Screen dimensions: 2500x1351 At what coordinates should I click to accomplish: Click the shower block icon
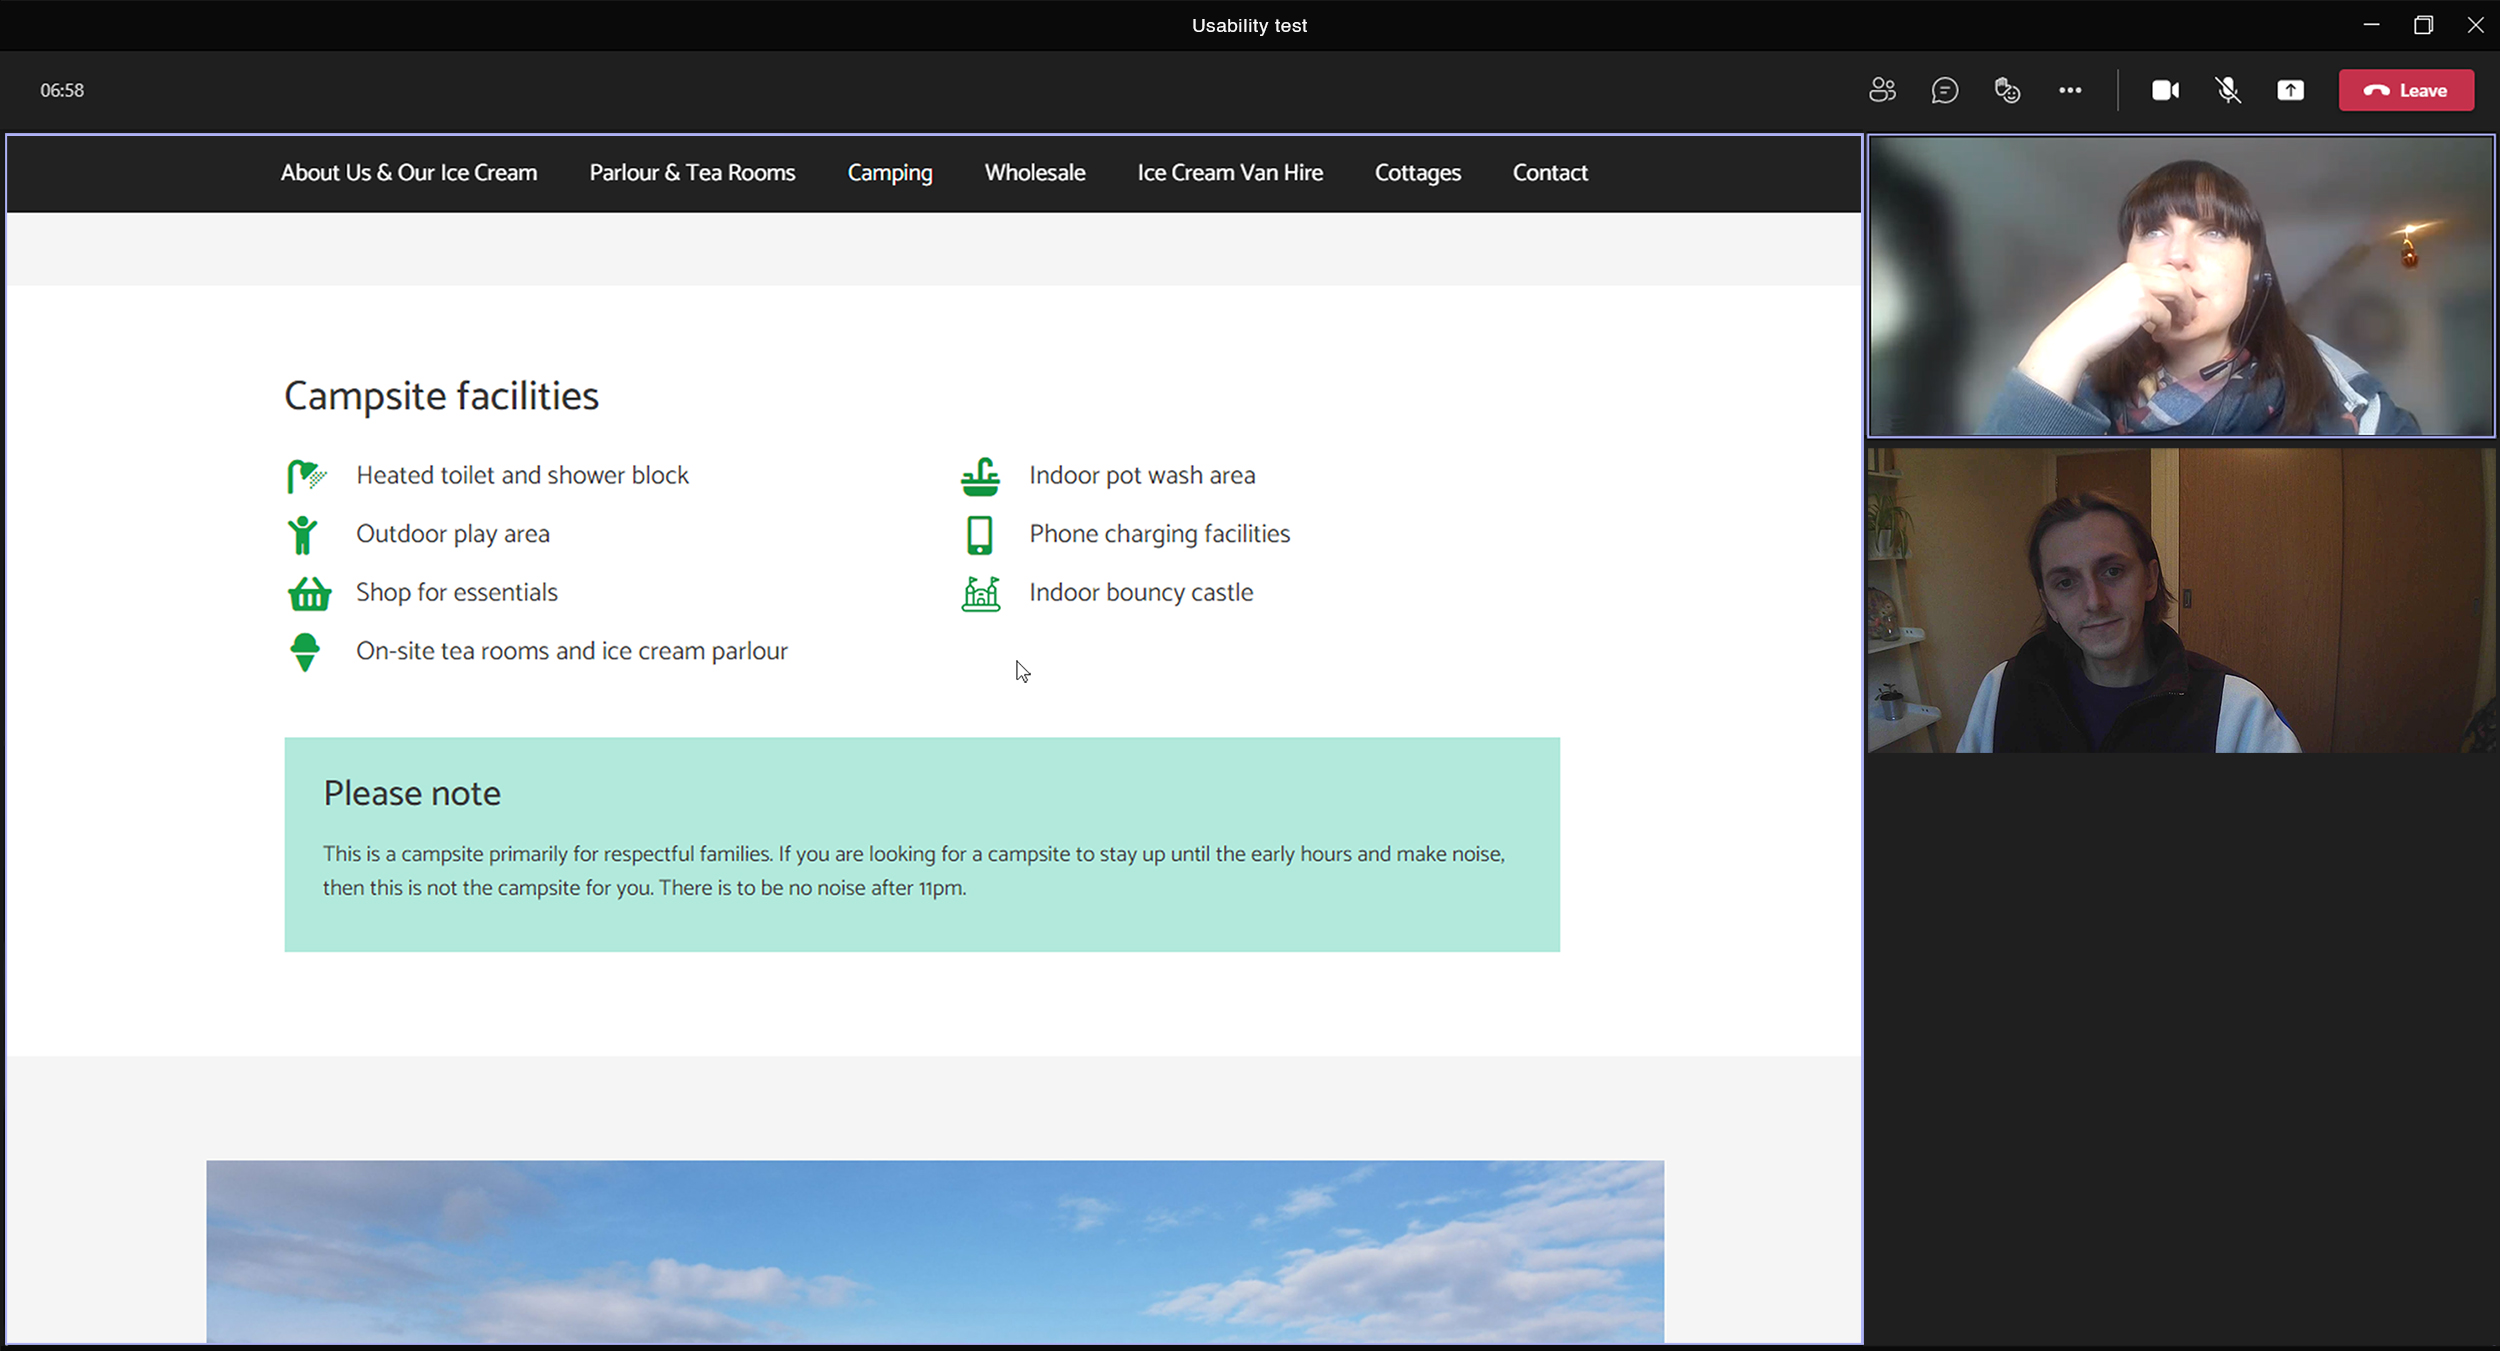pyautogui.click(x=305, y=476)
